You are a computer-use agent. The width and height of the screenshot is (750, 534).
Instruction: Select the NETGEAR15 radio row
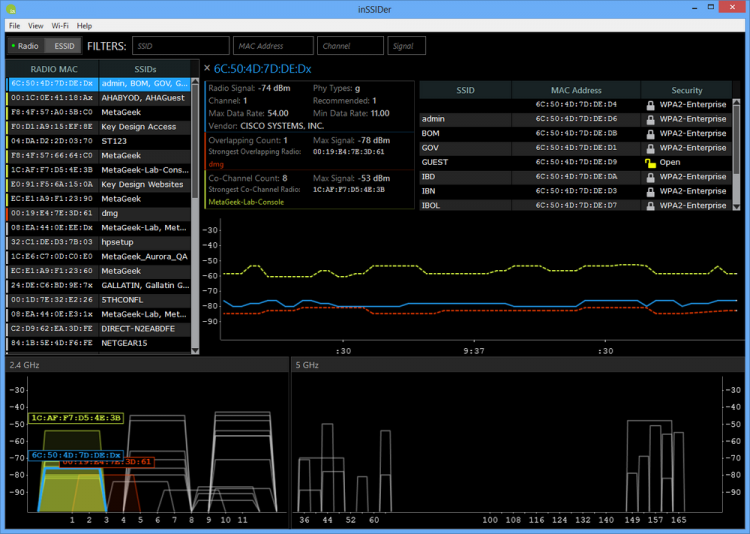(98, 344)
